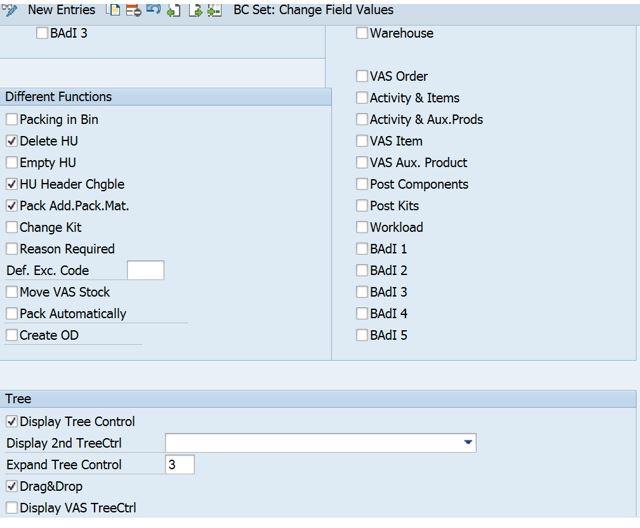Enable the Packing in Bin option
Screen dimensions: 640x528
tap(12, 120)
